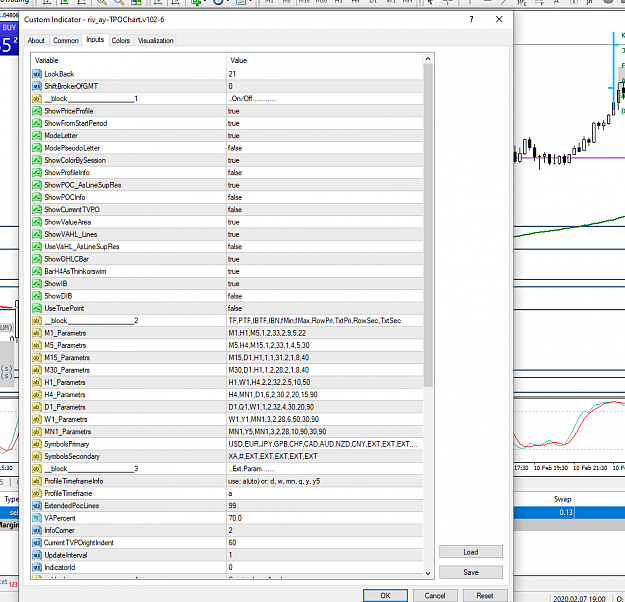
Task: Click the integer icon beside LookBack
Action: click(x=37, y=74)
